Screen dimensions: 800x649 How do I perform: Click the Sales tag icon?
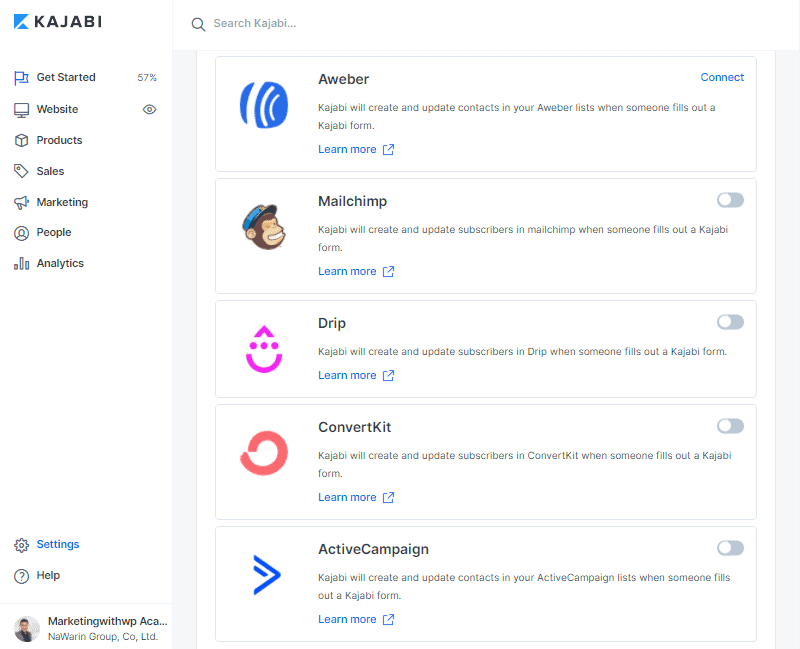pyautogui.click(x=21, y=171)
